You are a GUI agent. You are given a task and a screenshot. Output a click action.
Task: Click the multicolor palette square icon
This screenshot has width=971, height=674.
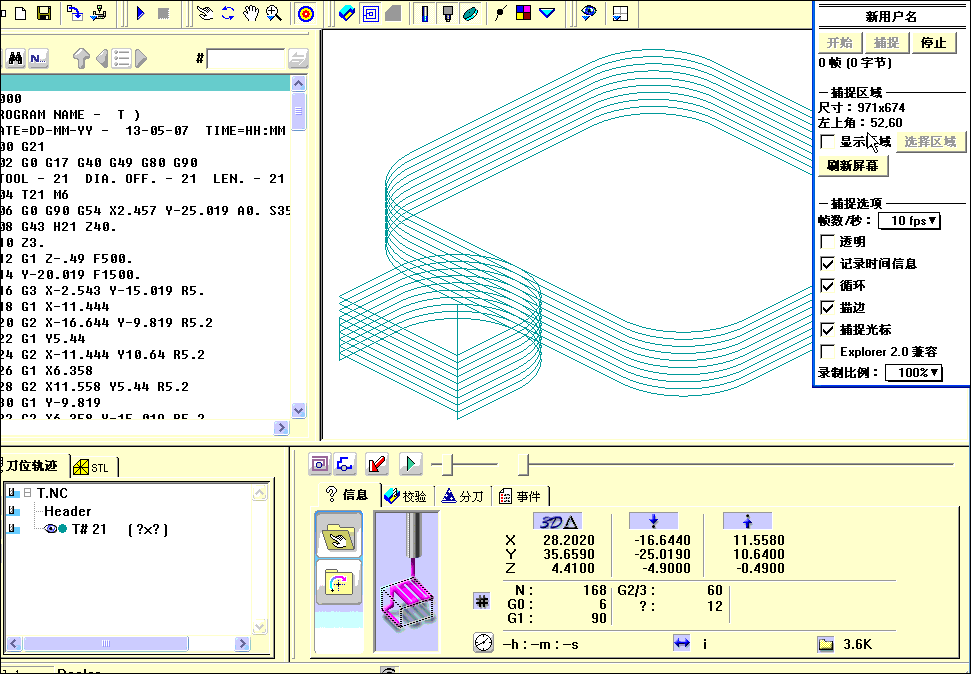524,13
